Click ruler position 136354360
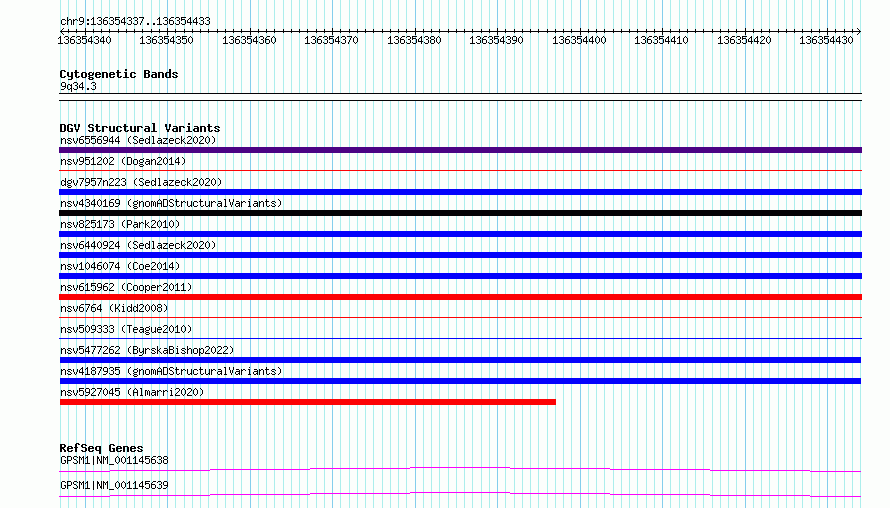The height and width of the screenshot is (508, 890). tap(249, 40)
